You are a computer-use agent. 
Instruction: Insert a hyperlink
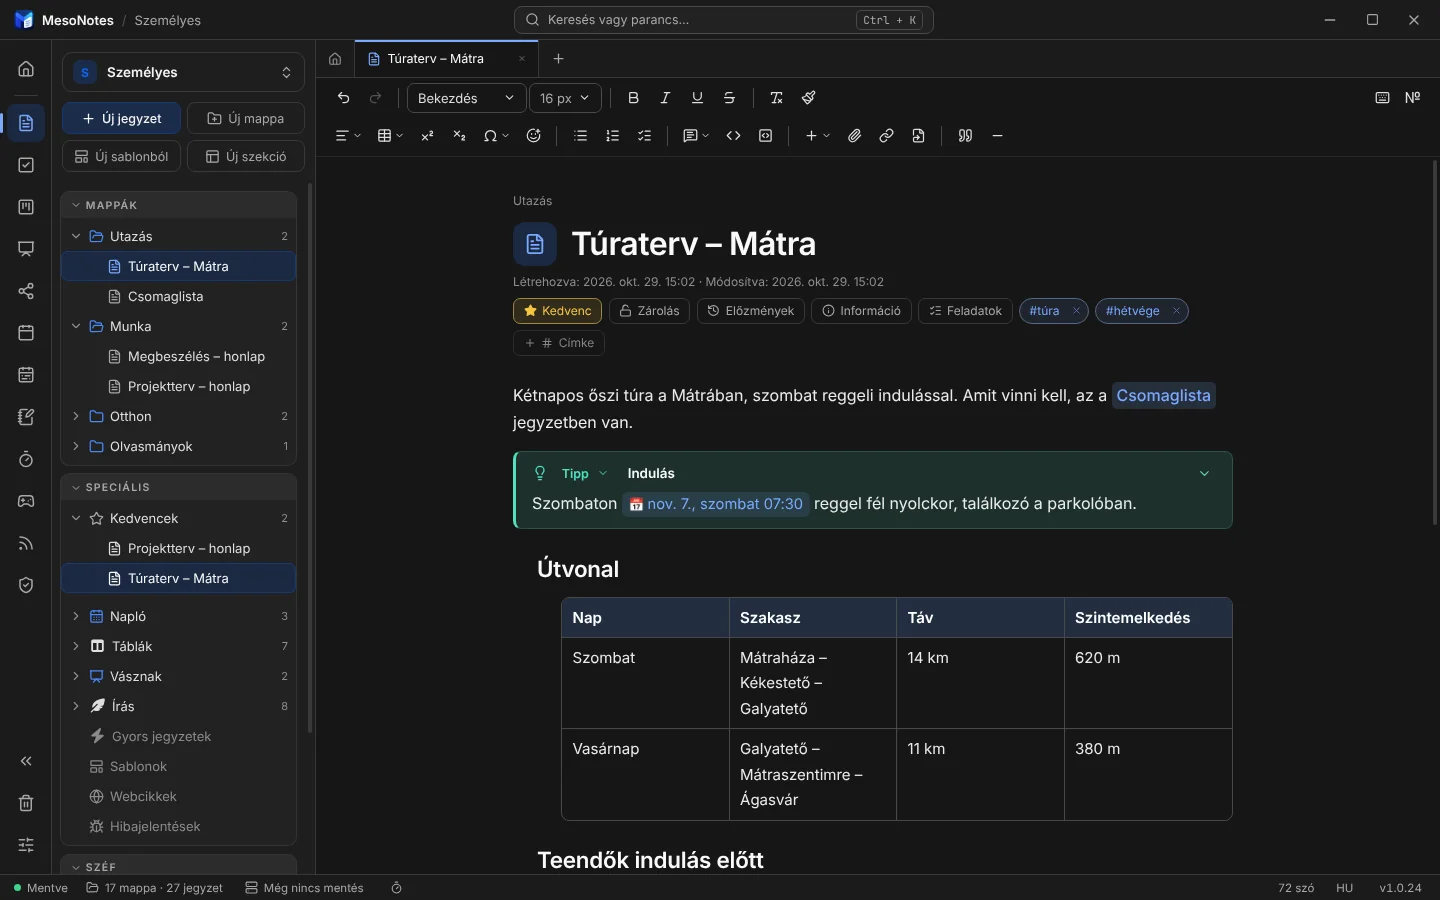(886, 136)
